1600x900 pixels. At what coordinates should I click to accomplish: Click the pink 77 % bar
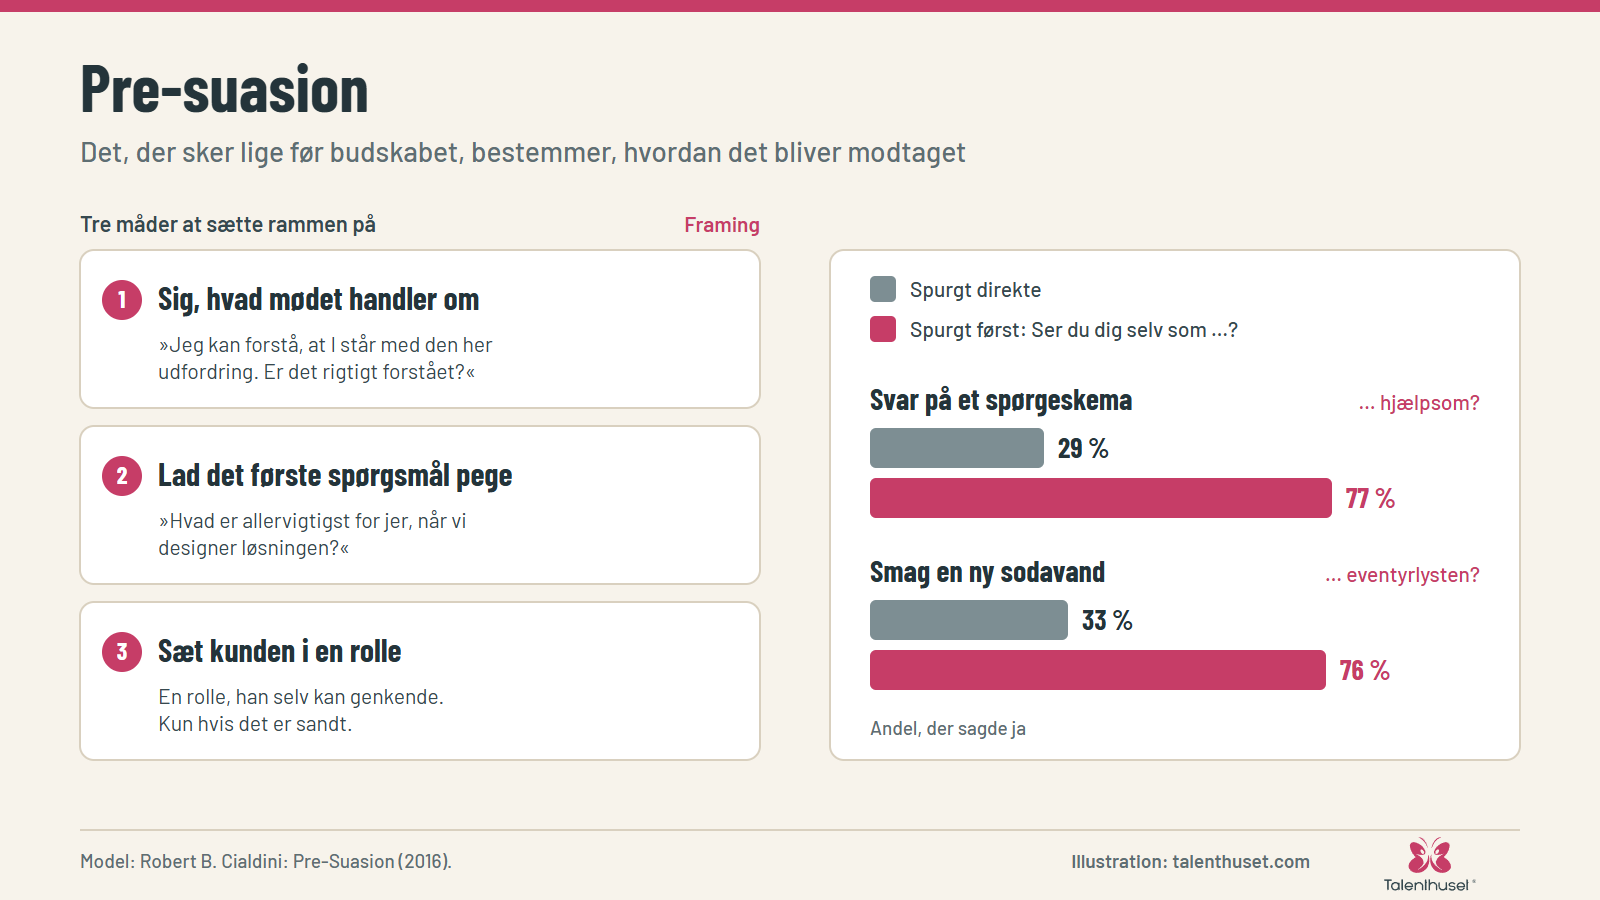(1101, 498)
